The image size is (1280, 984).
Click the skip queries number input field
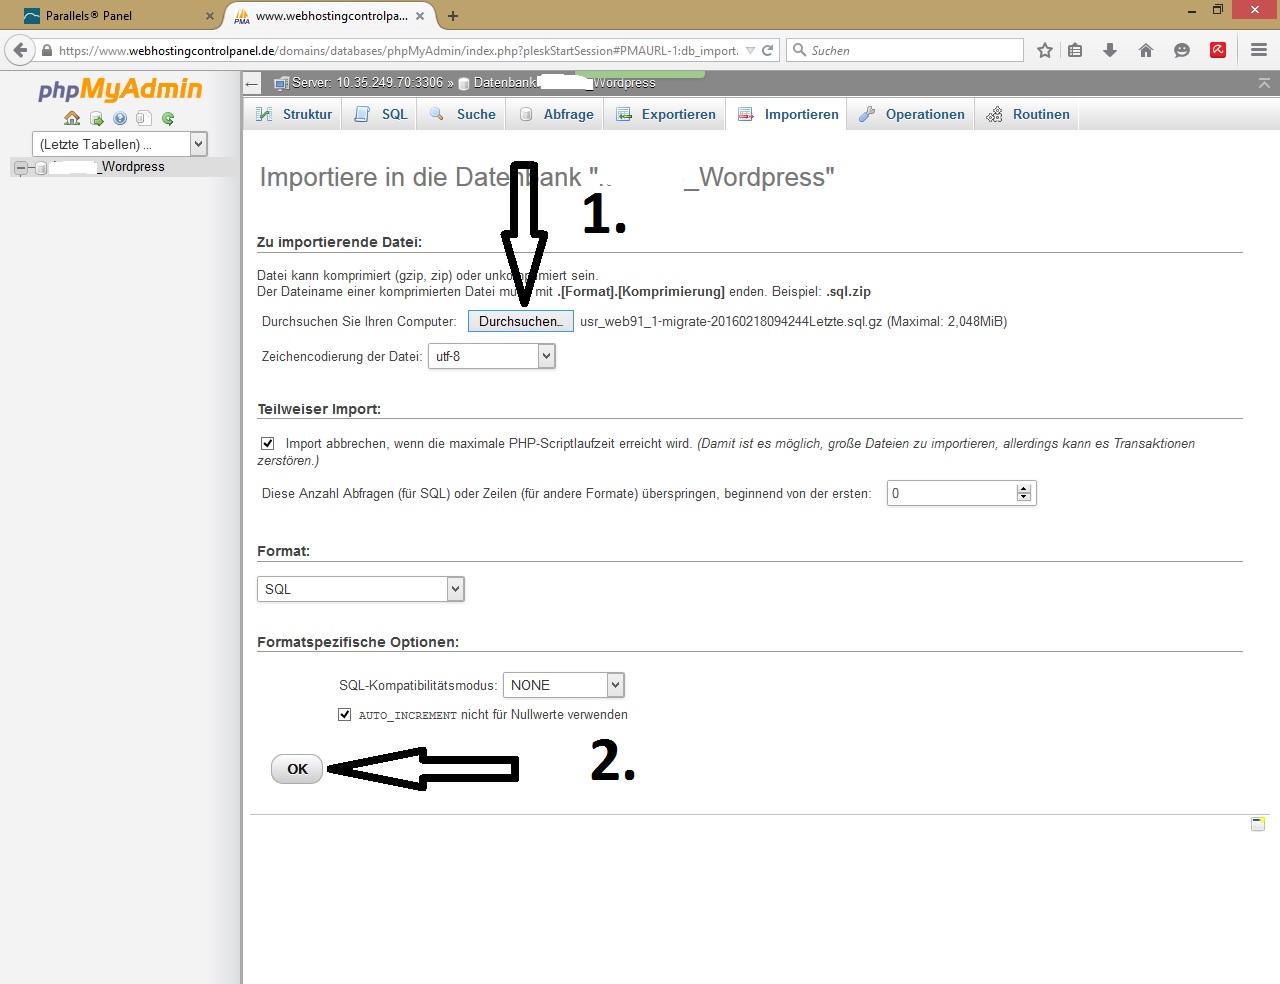tap(952, 493)
